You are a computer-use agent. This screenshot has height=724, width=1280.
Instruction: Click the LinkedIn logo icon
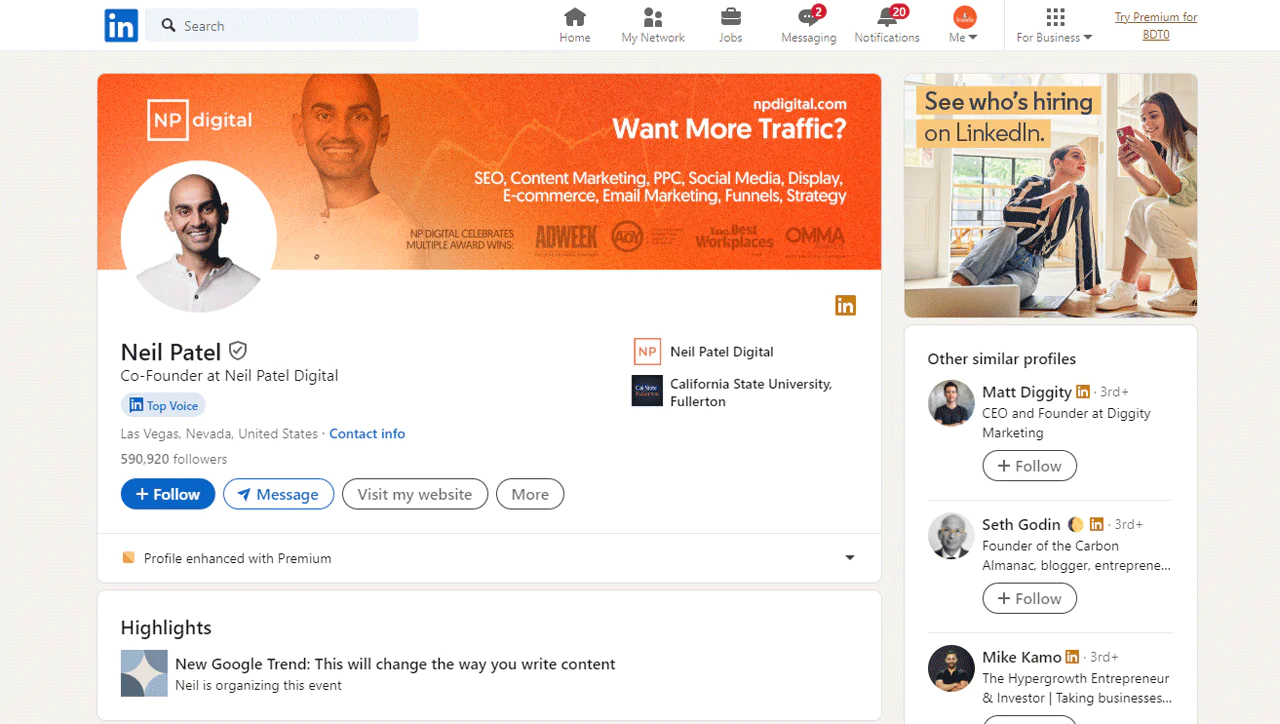click(121, 25)
